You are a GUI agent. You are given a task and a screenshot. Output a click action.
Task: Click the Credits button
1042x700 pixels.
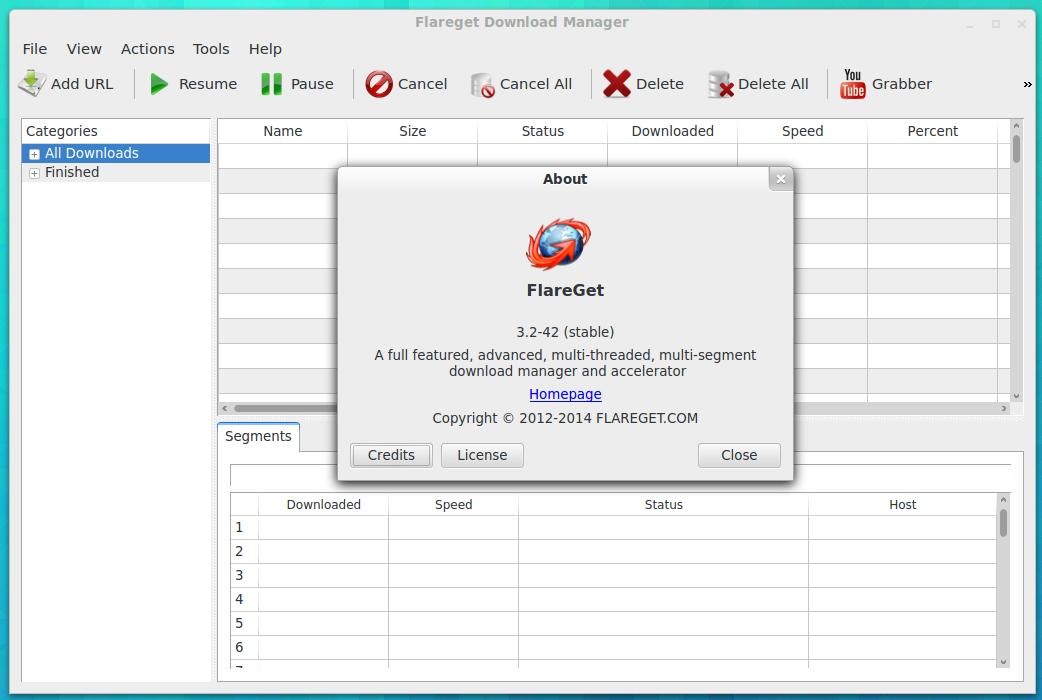tap(391, 455)
